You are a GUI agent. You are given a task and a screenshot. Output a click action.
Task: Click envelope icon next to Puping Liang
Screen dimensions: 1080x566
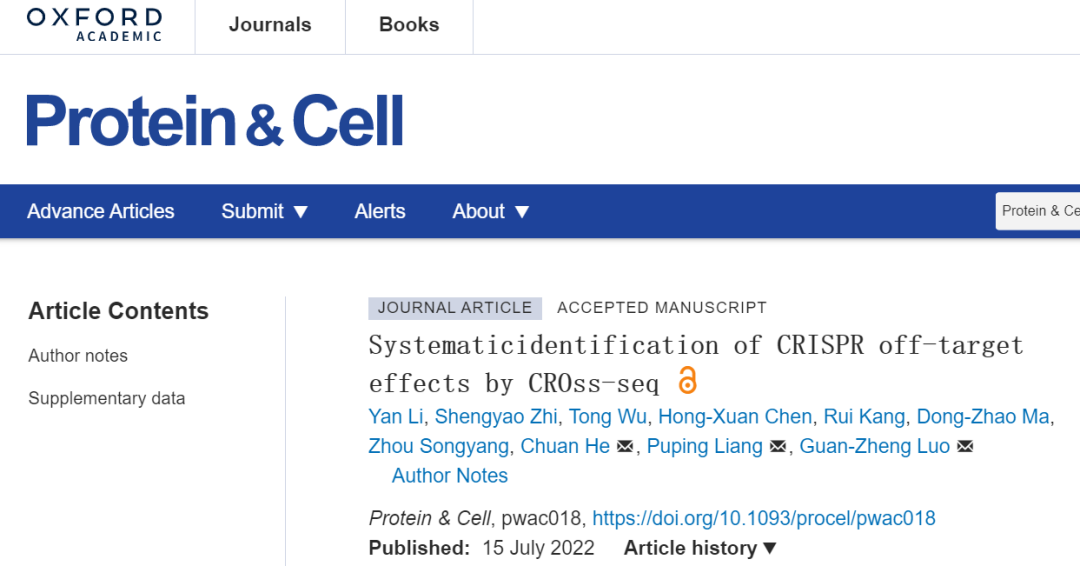click(778, 446)
